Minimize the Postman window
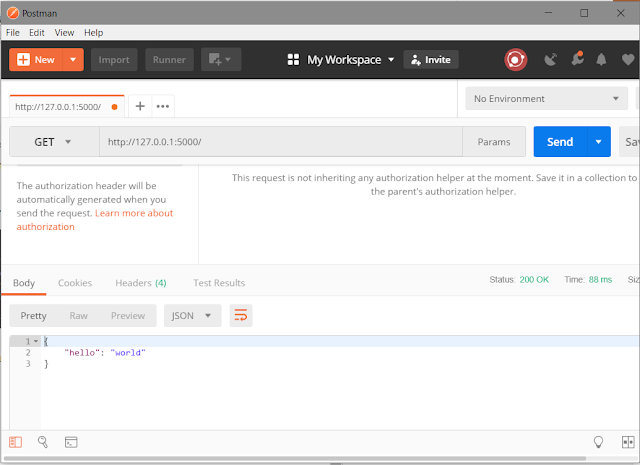 click(548, 13)
